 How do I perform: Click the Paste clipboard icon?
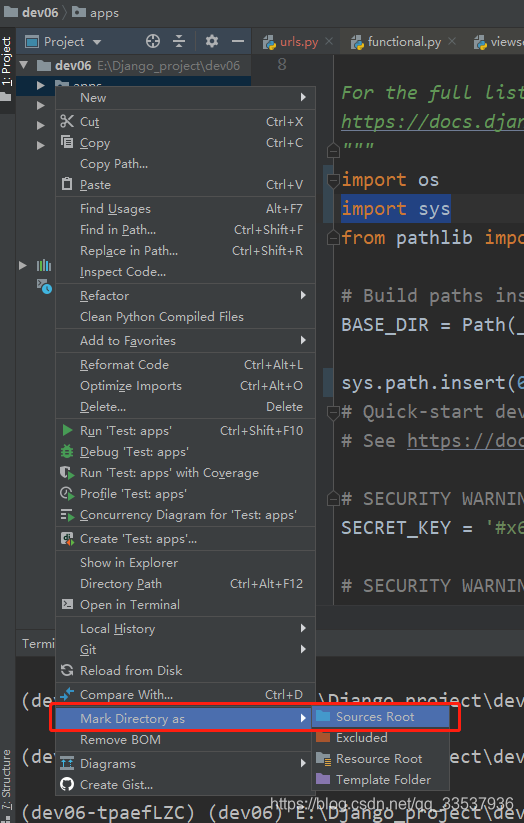(67, 184)
